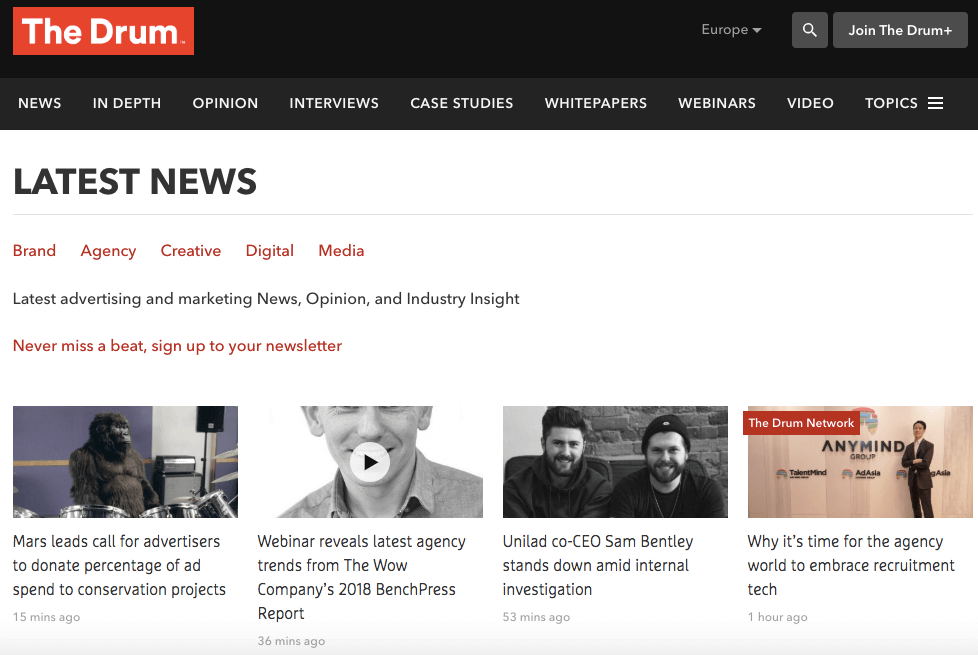
Task: Click Join The Drum+ button
Action: [x=900, y=30]
